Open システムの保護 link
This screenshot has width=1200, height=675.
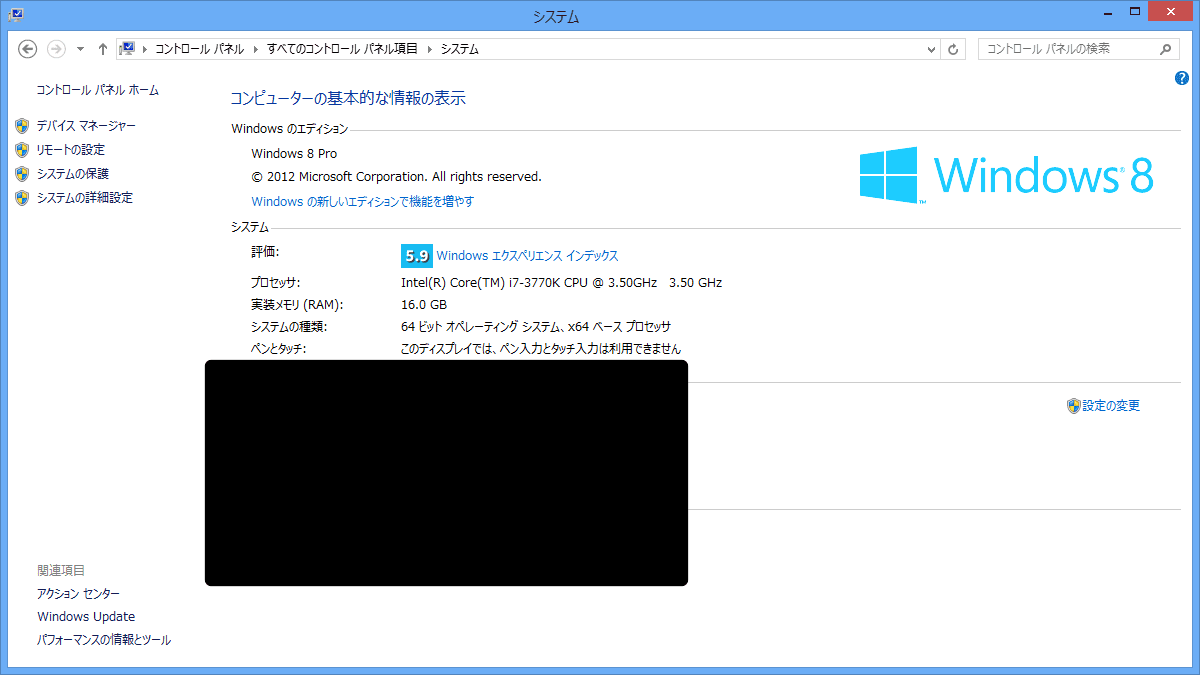coord(72,174)
